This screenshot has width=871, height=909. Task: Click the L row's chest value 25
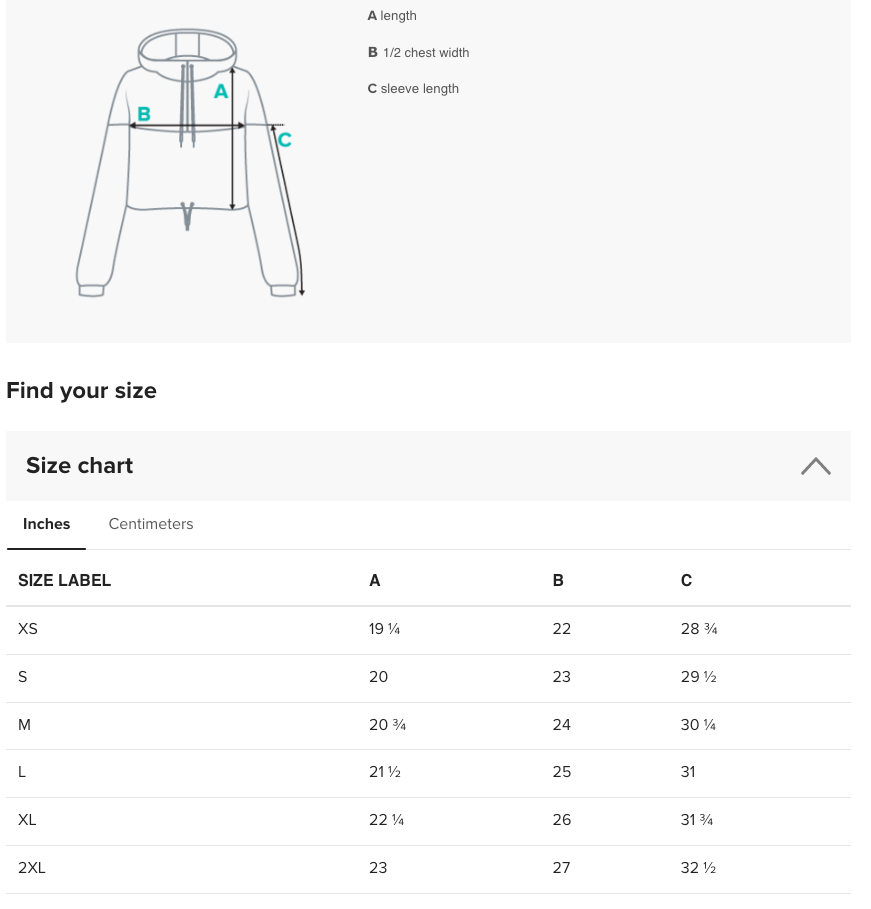pyautogui.click(x=561, y=772)
